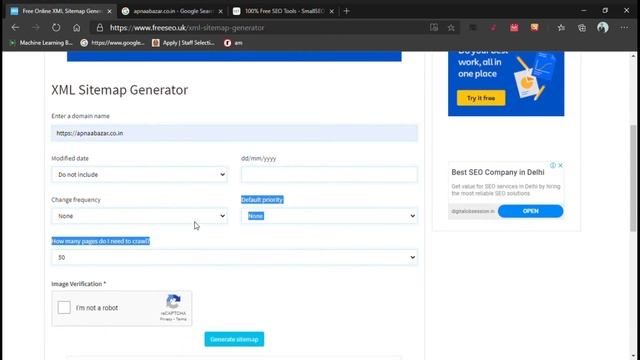Image resolution: width=640 pixels, height=360 pixels.
Task: Go back using browser back arrow
Action: tap(16, 28)
